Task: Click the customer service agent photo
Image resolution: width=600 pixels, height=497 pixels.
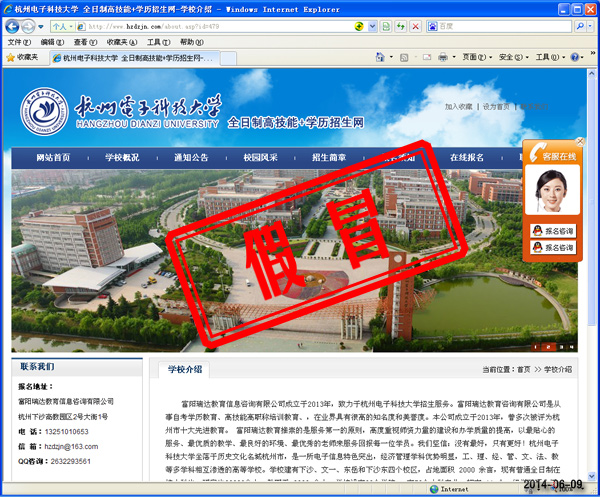Action: pos(552,190)
